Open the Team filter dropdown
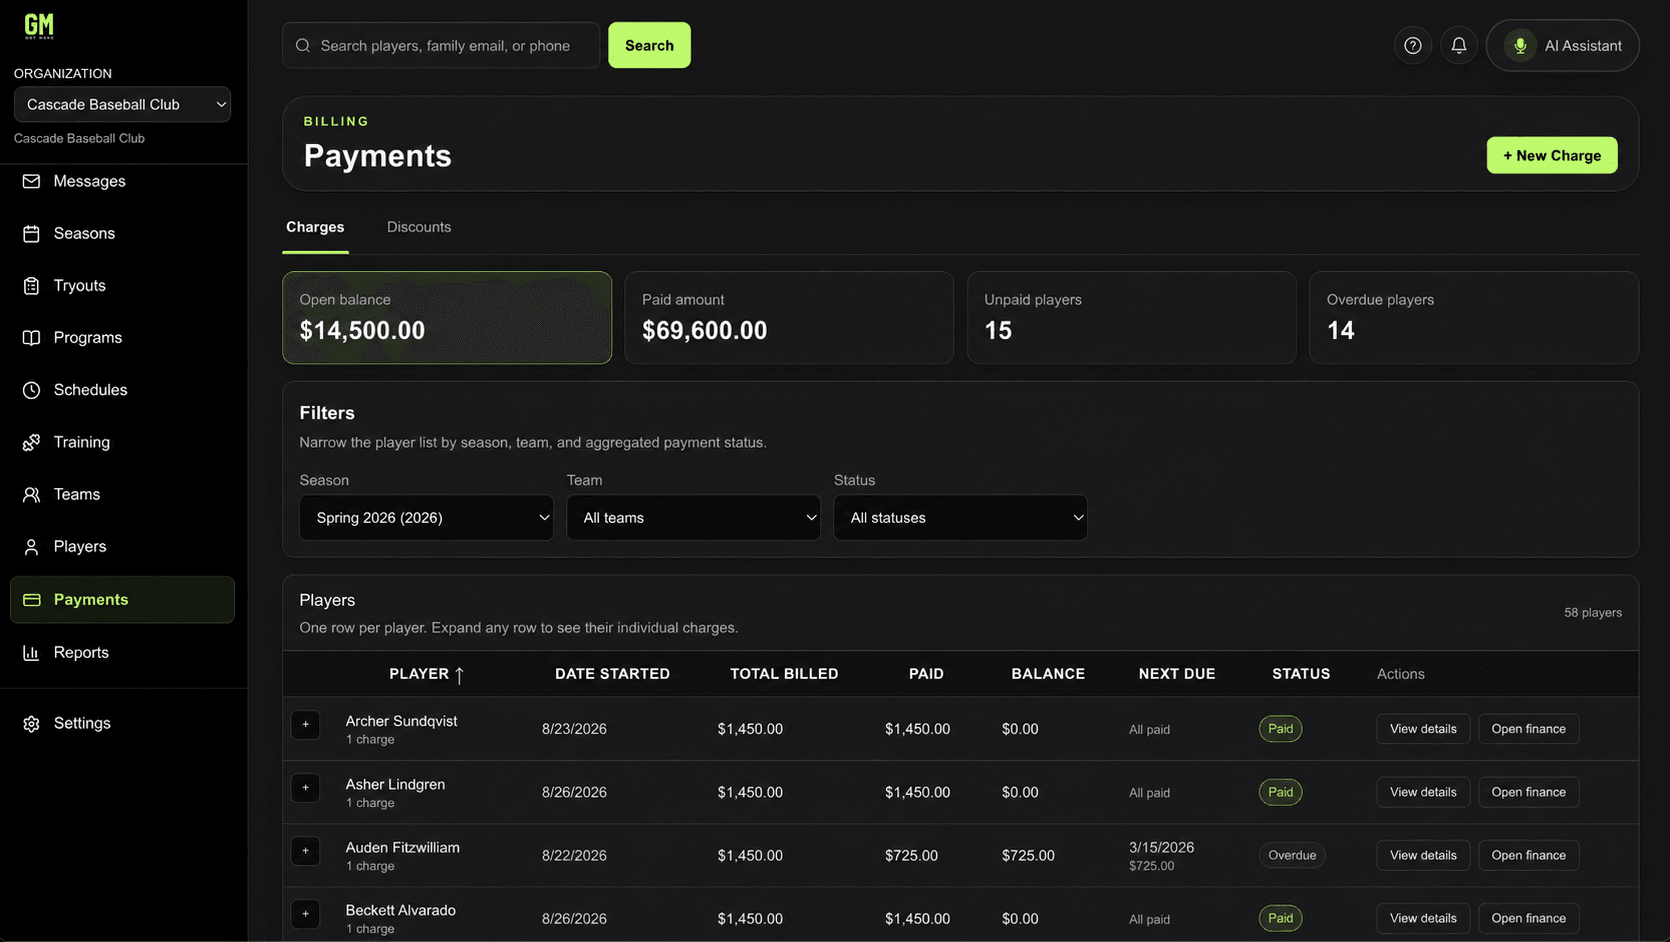This screenshot has width=1670, height=942. (693, 517)
